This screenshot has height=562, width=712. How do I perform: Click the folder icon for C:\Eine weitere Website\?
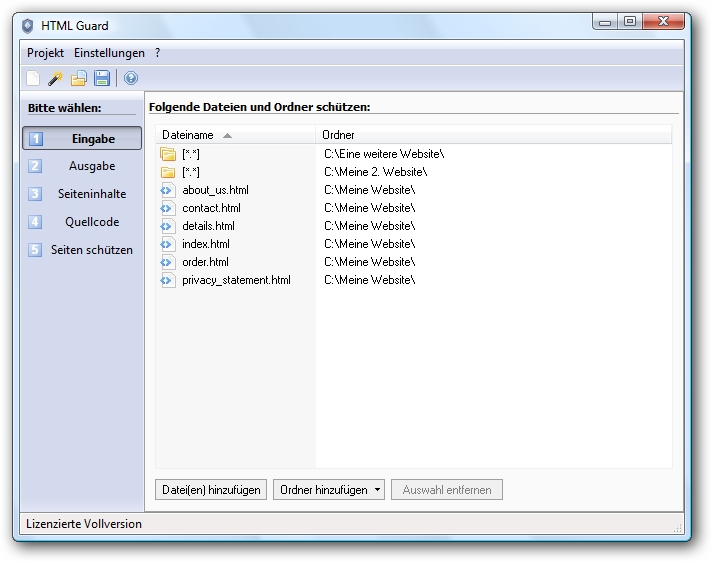(168, 154)
